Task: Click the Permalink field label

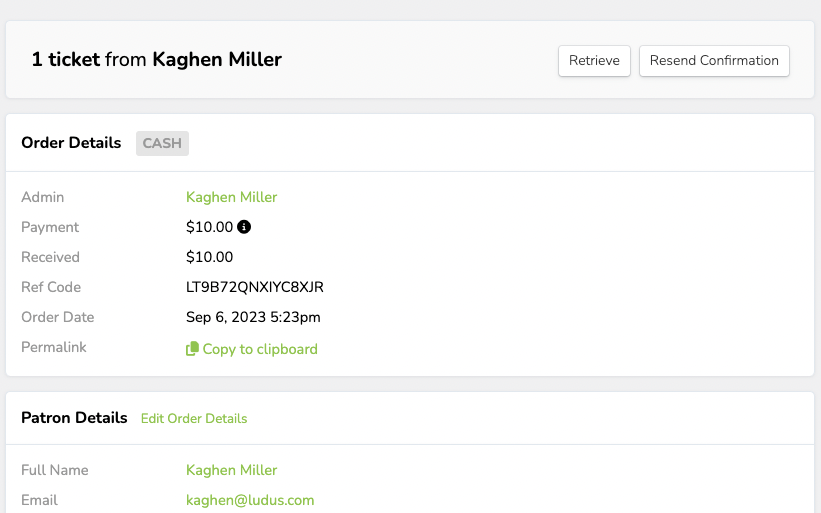Action: [54, 347]
